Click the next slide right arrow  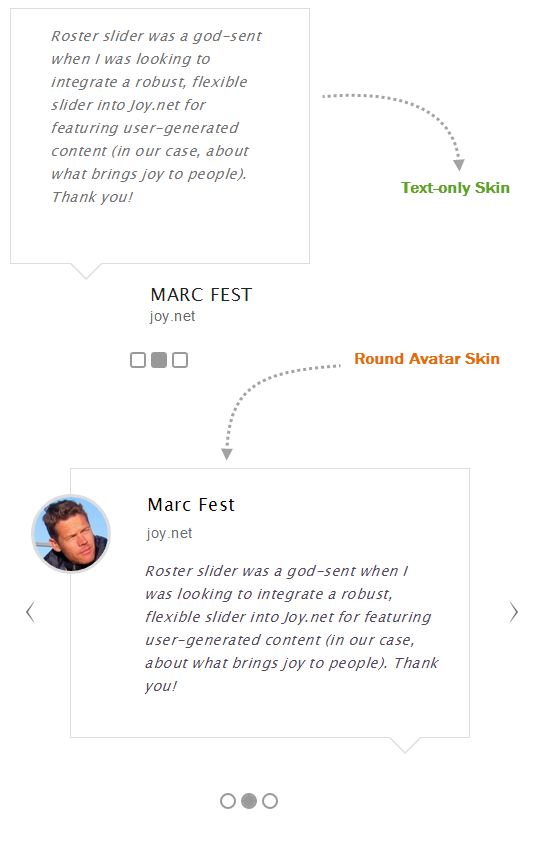click(514, 612)
